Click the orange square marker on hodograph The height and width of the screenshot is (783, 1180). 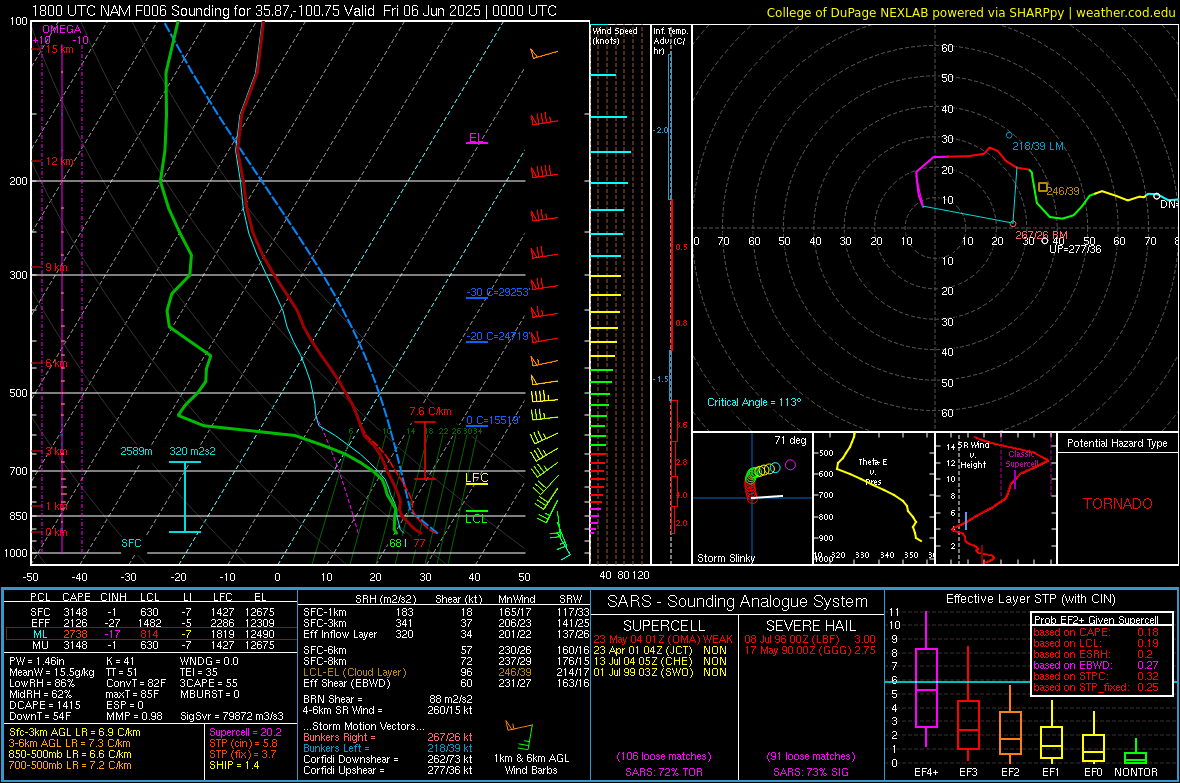(1042, 187)
